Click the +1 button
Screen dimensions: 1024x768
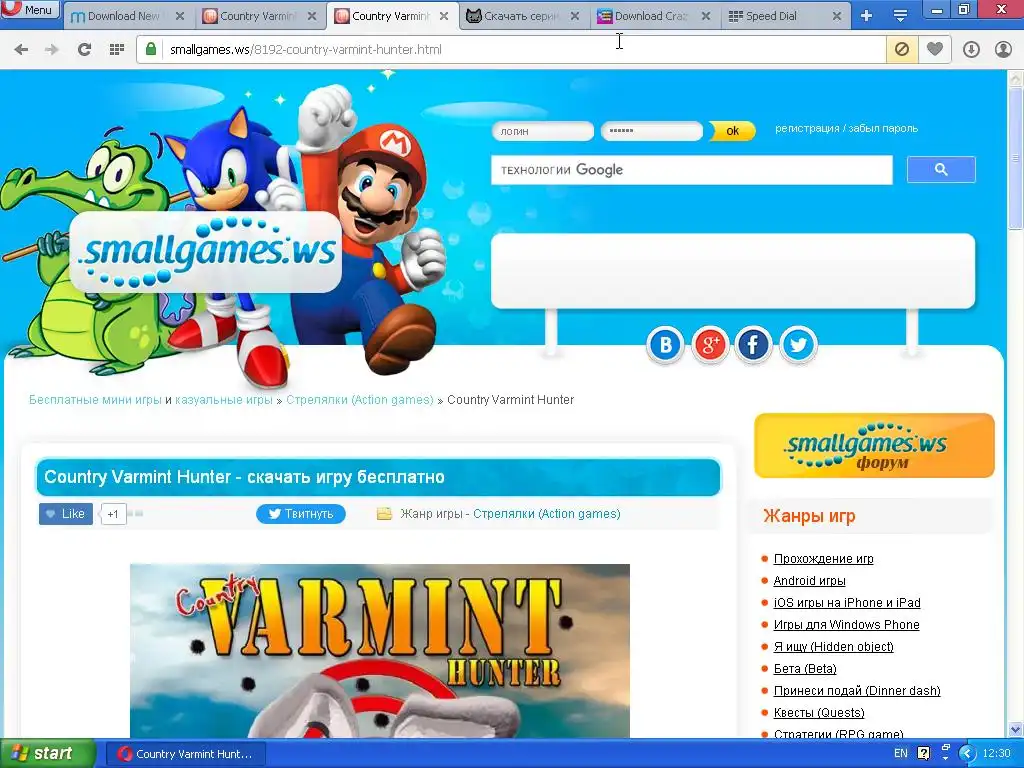point(113,514)
